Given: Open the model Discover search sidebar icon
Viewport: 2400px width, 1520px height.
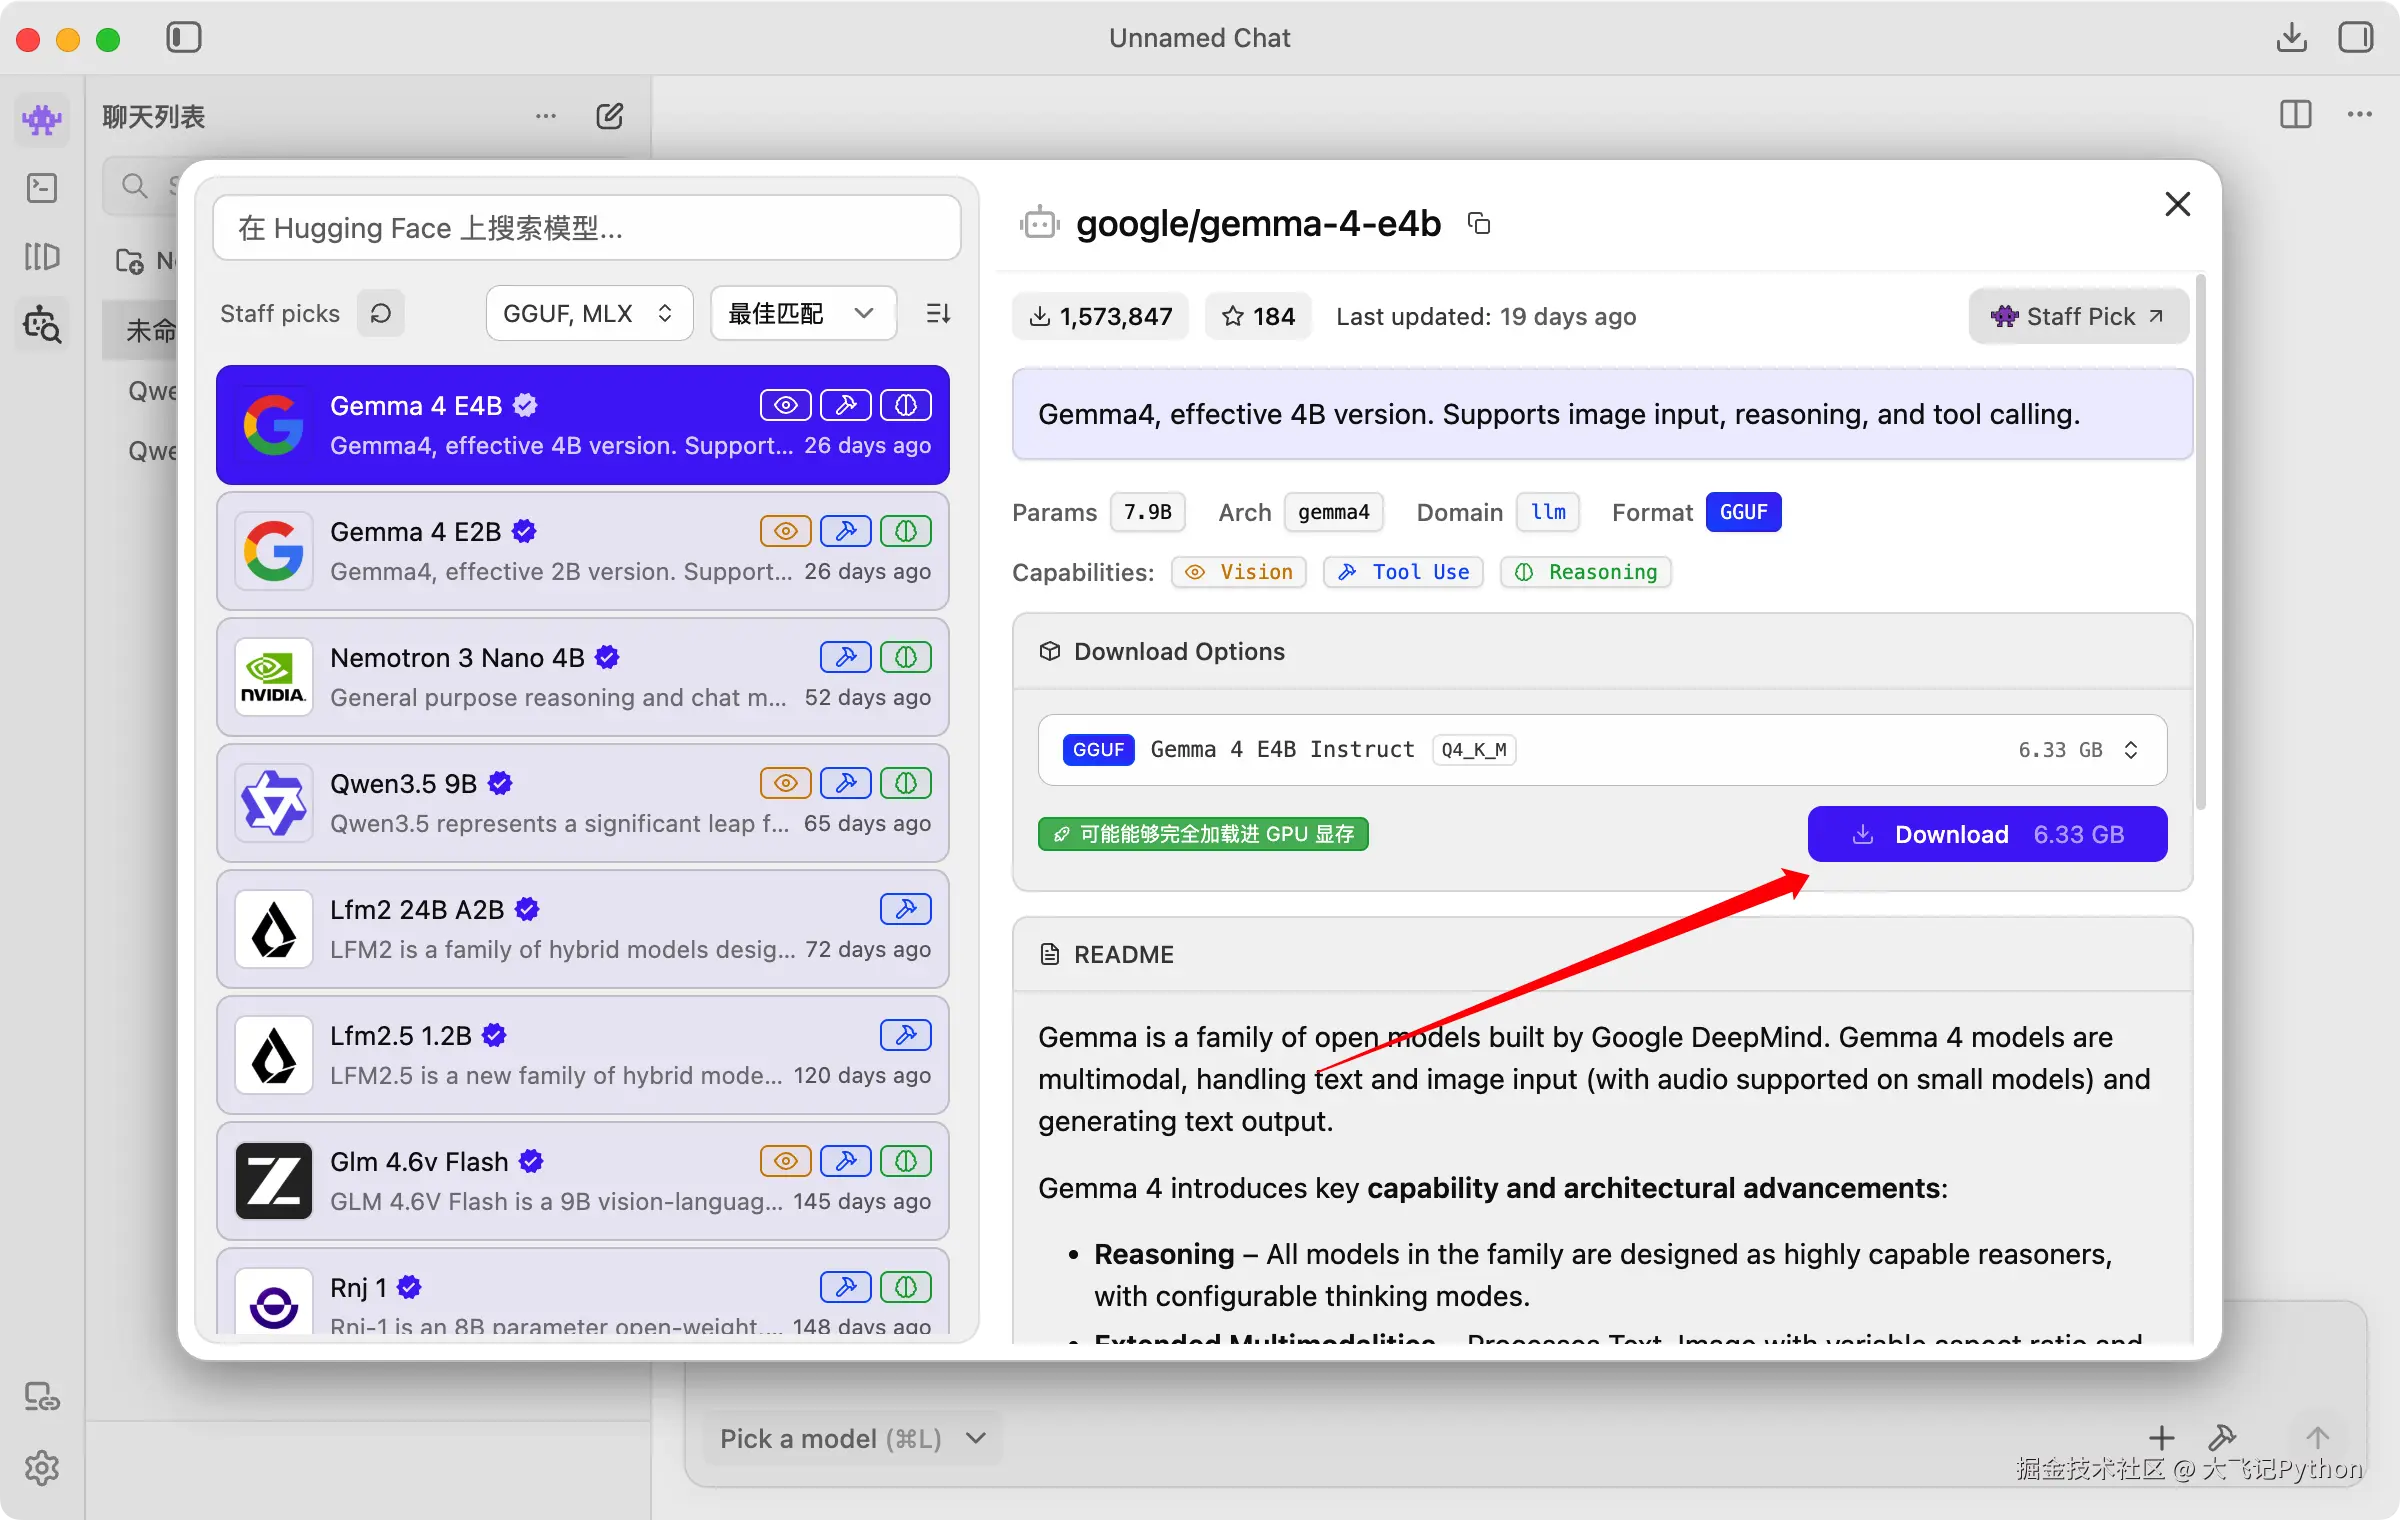Looking at the screenshot, I should pyautogui.click(x=42, y=326).
